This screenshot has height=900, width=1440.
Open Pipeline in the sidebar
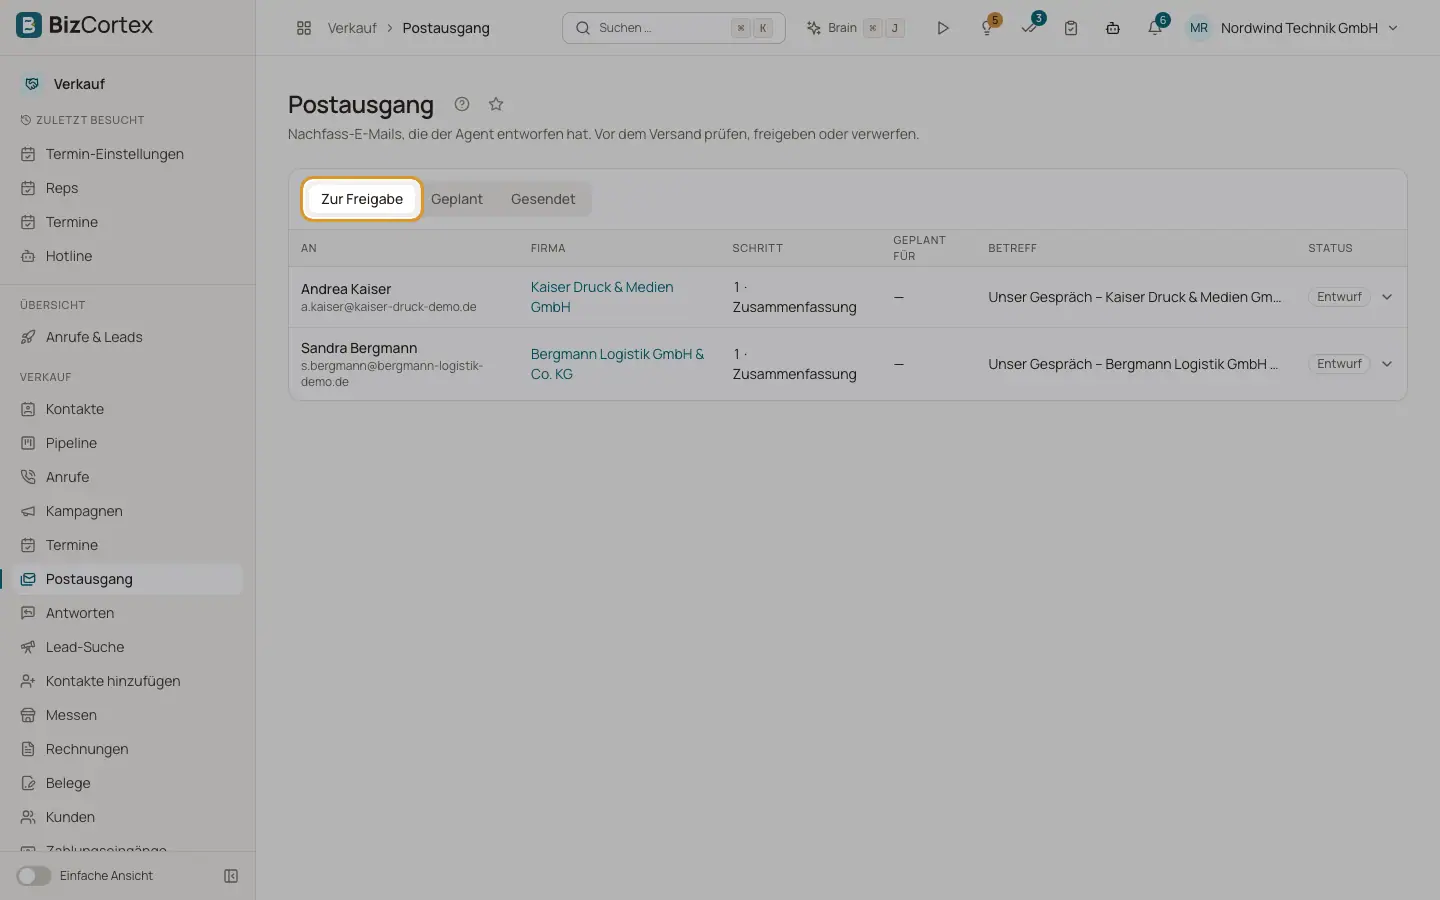pyautogui.click(x=71, y=443)
